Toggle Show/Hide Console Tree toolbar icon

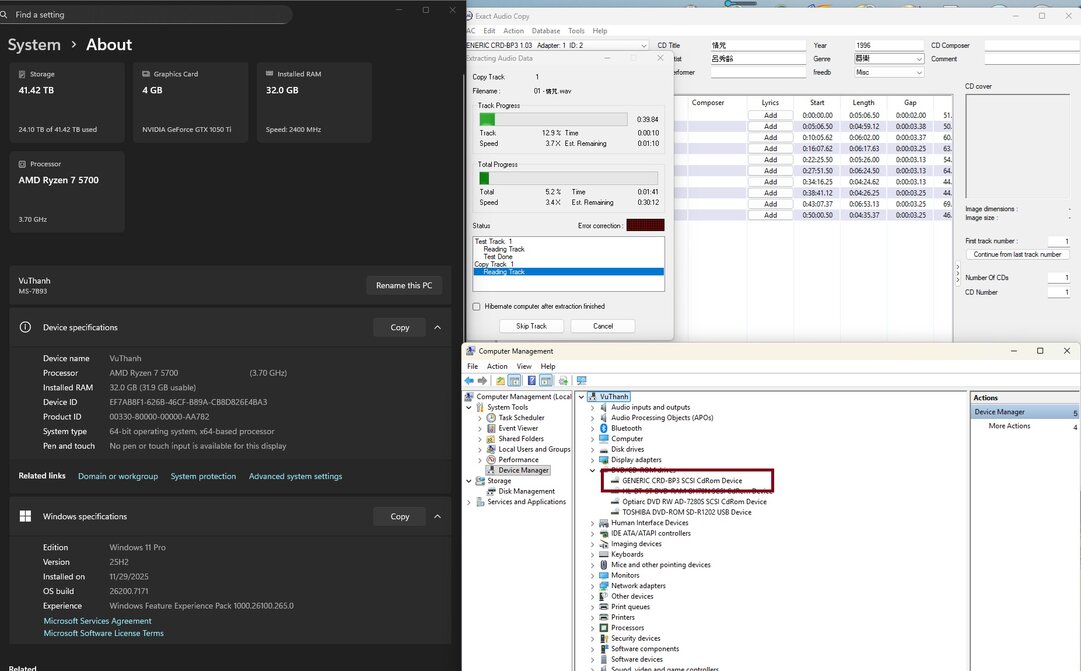514,381
